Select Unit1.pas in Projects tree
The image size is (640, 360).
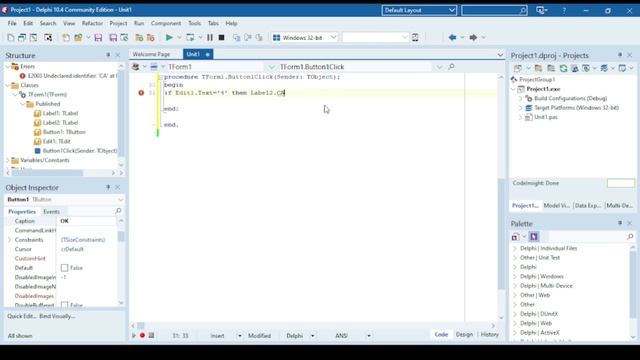(x=546, y=117)
